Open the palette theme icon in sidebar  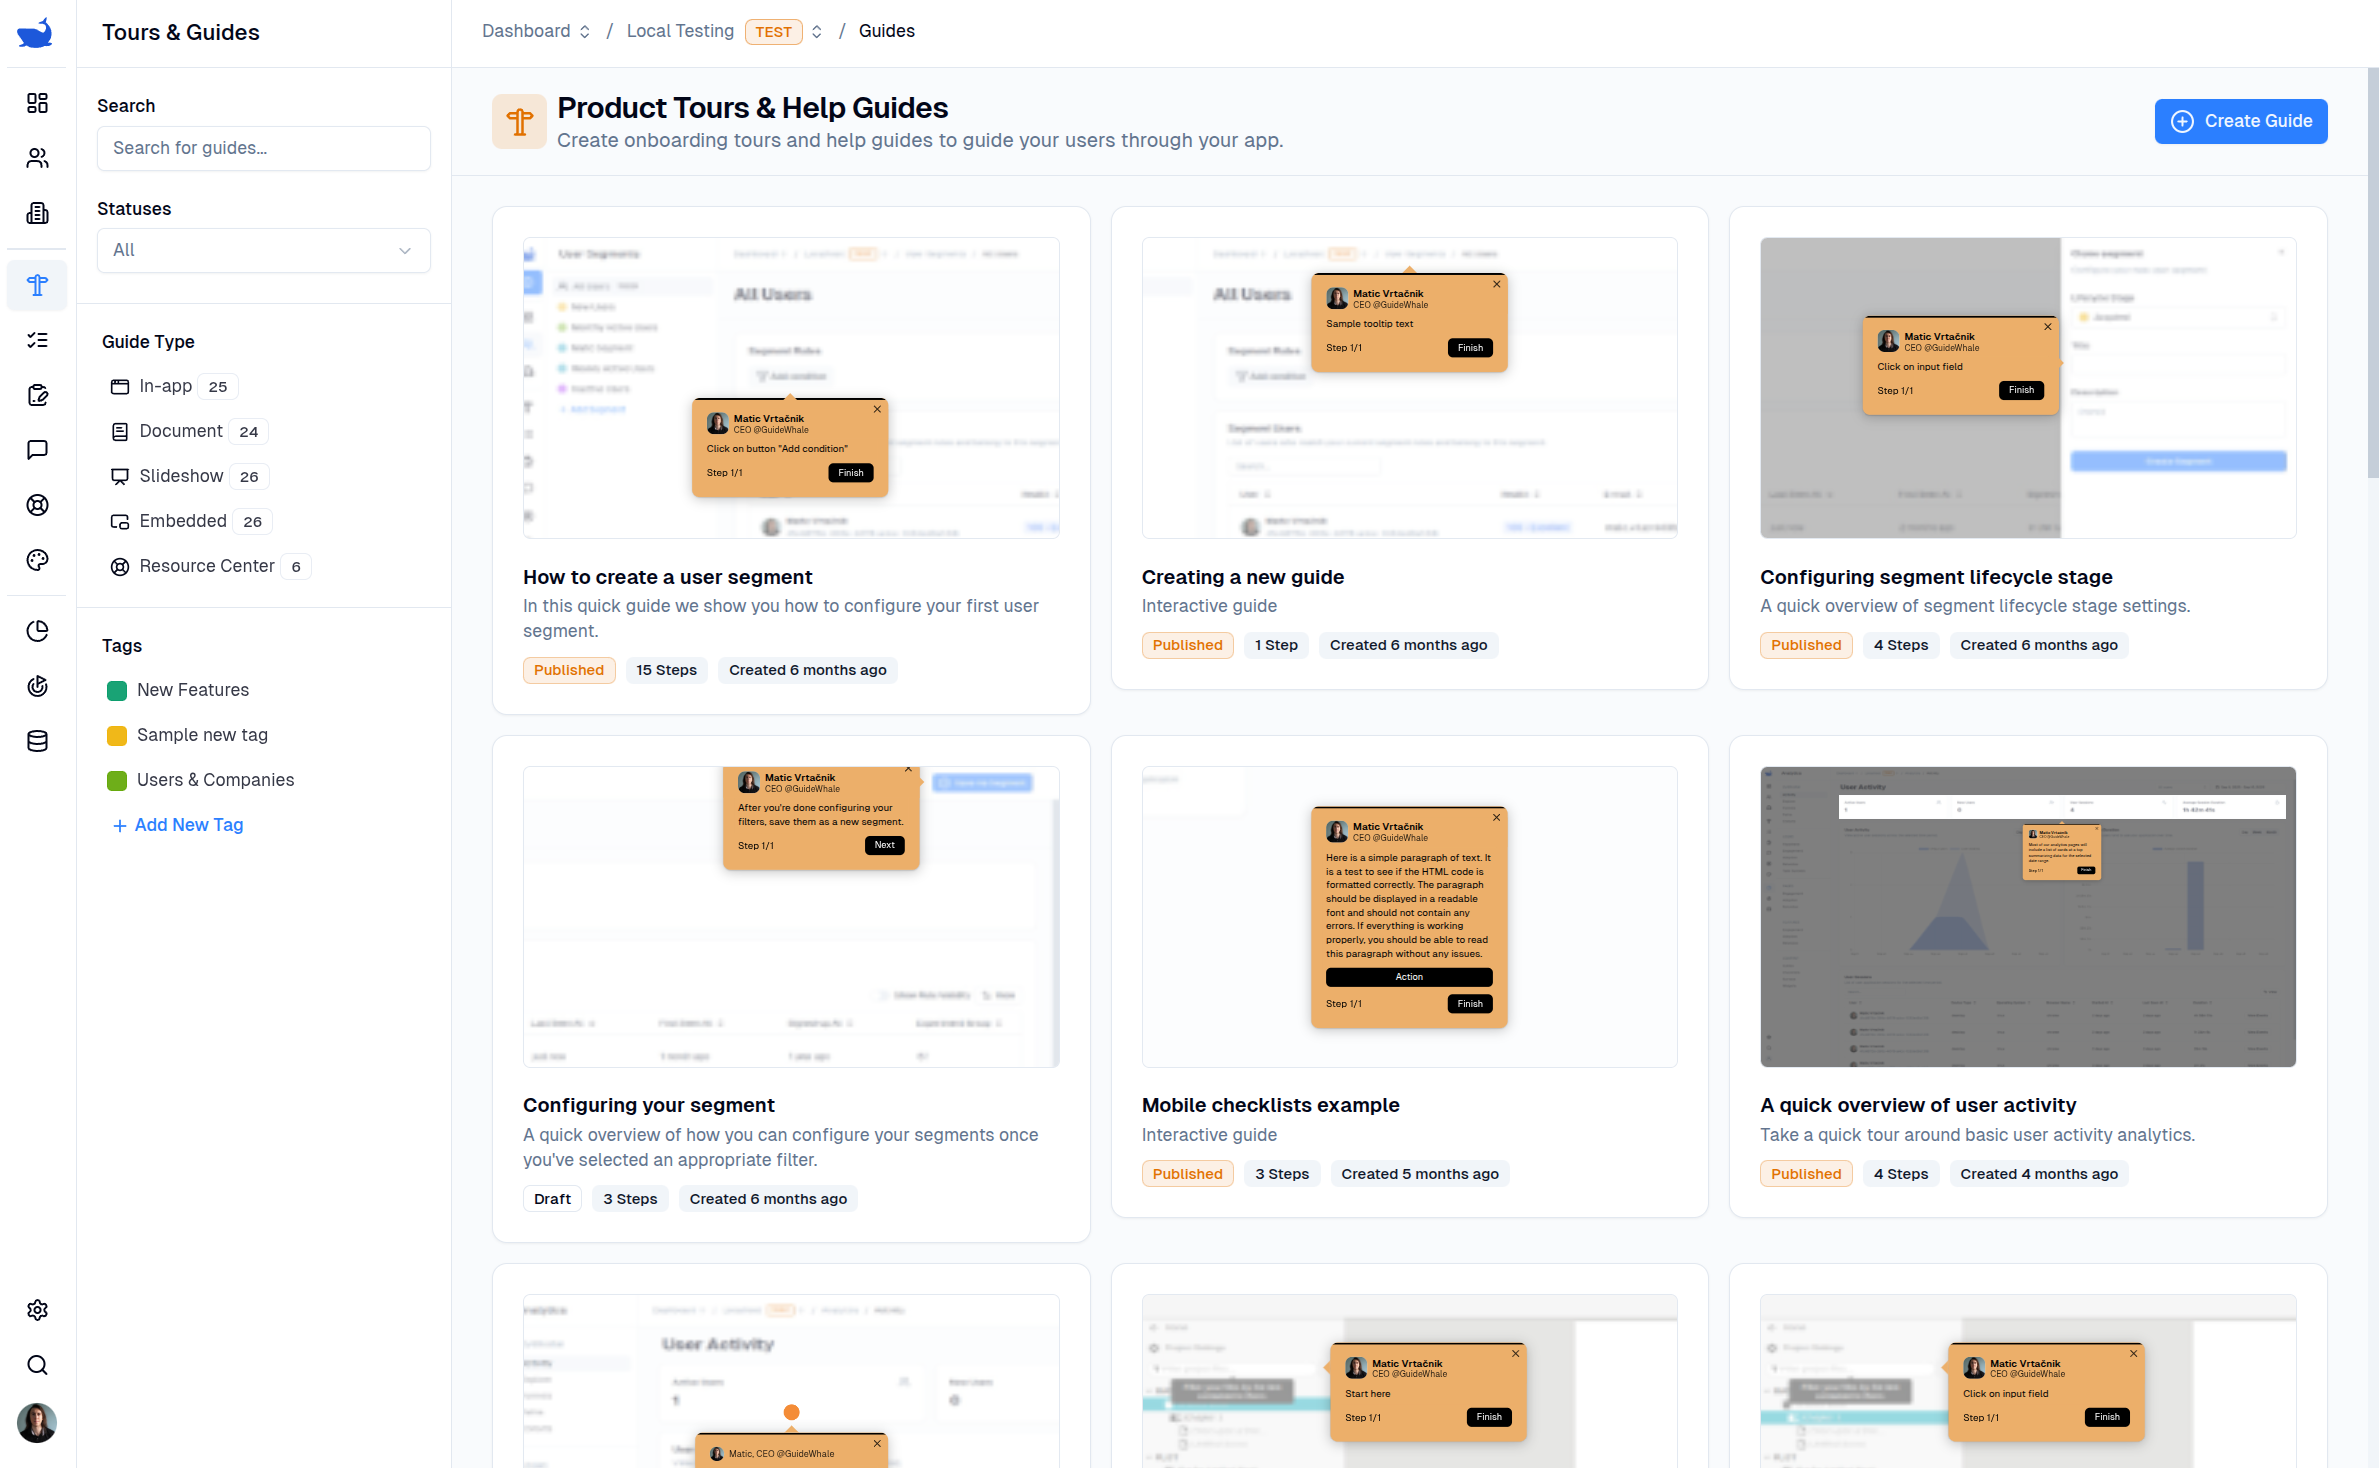[x=37, y=560]
